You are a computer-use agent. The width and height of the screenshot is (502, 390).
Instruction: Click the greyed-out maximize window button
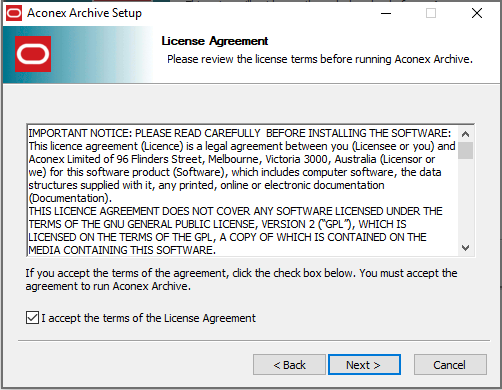coord(431,13)
